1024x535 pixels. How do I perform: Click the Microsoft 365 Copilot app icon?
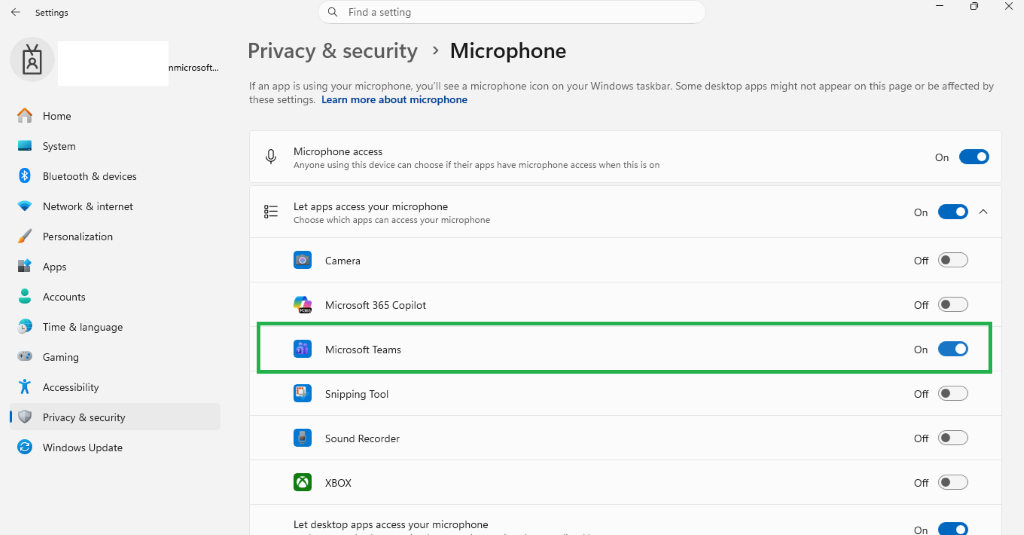point(302,304)
